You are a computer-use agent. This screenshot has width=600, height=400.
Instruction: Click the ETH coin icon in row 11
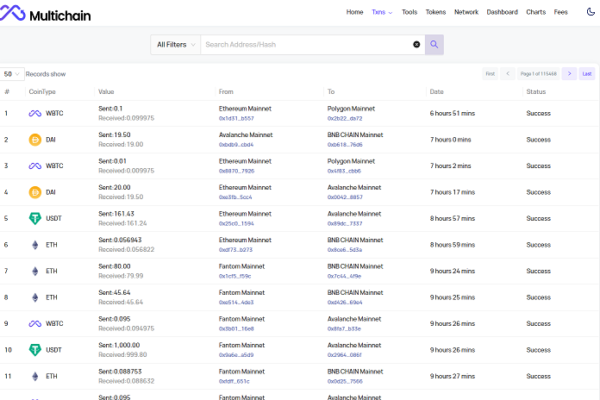tap(35, 376)
